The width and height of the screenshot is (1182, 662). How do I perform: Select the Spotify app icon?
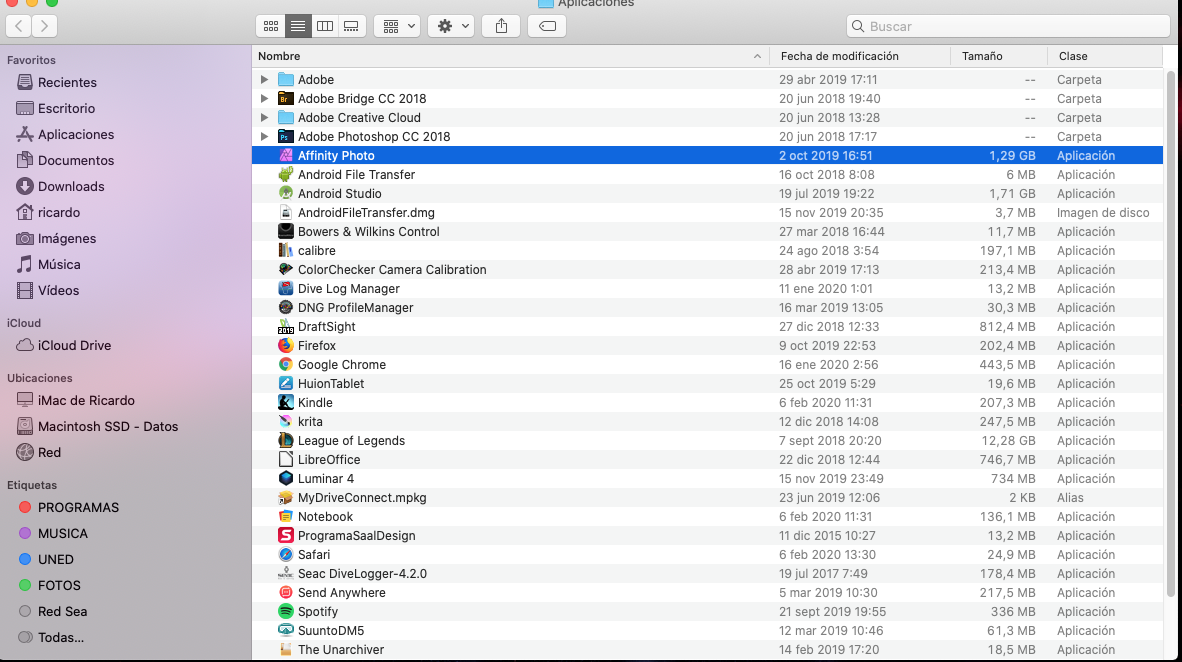tap(286, 611)
